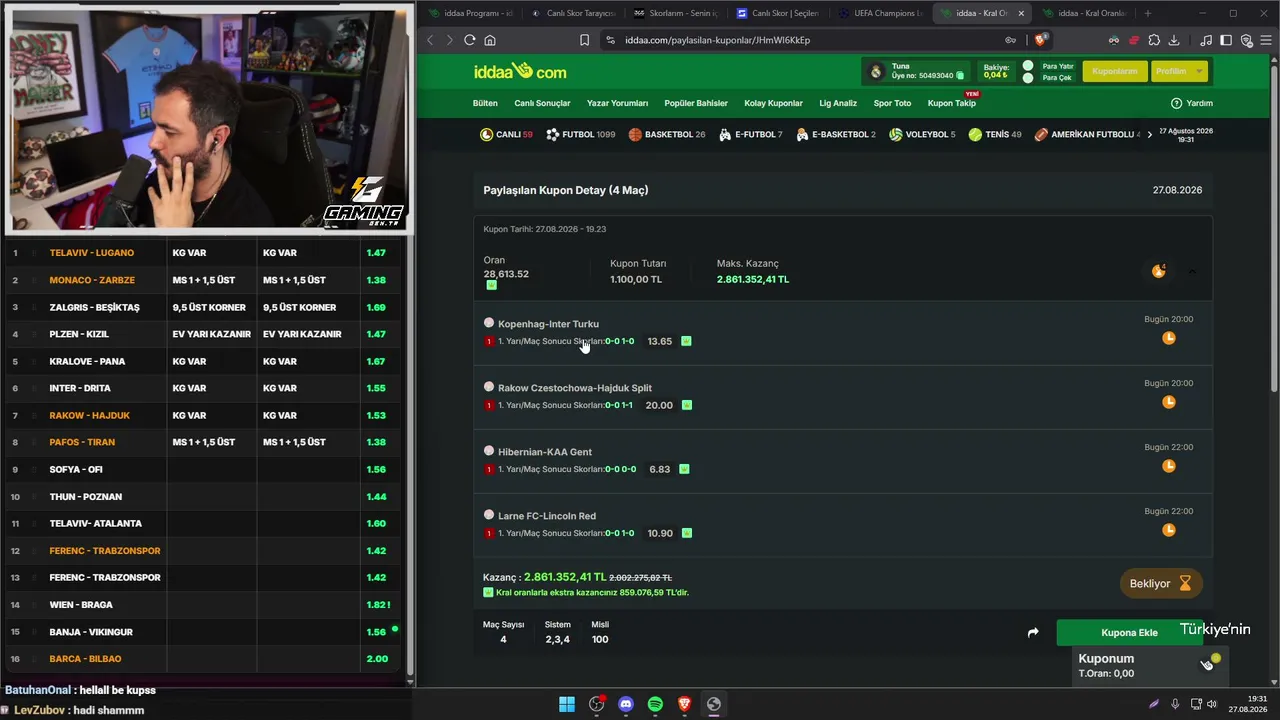Open Brave browser from the taskbar
The height and width of the screenshot is (720, 1280).
684,704
